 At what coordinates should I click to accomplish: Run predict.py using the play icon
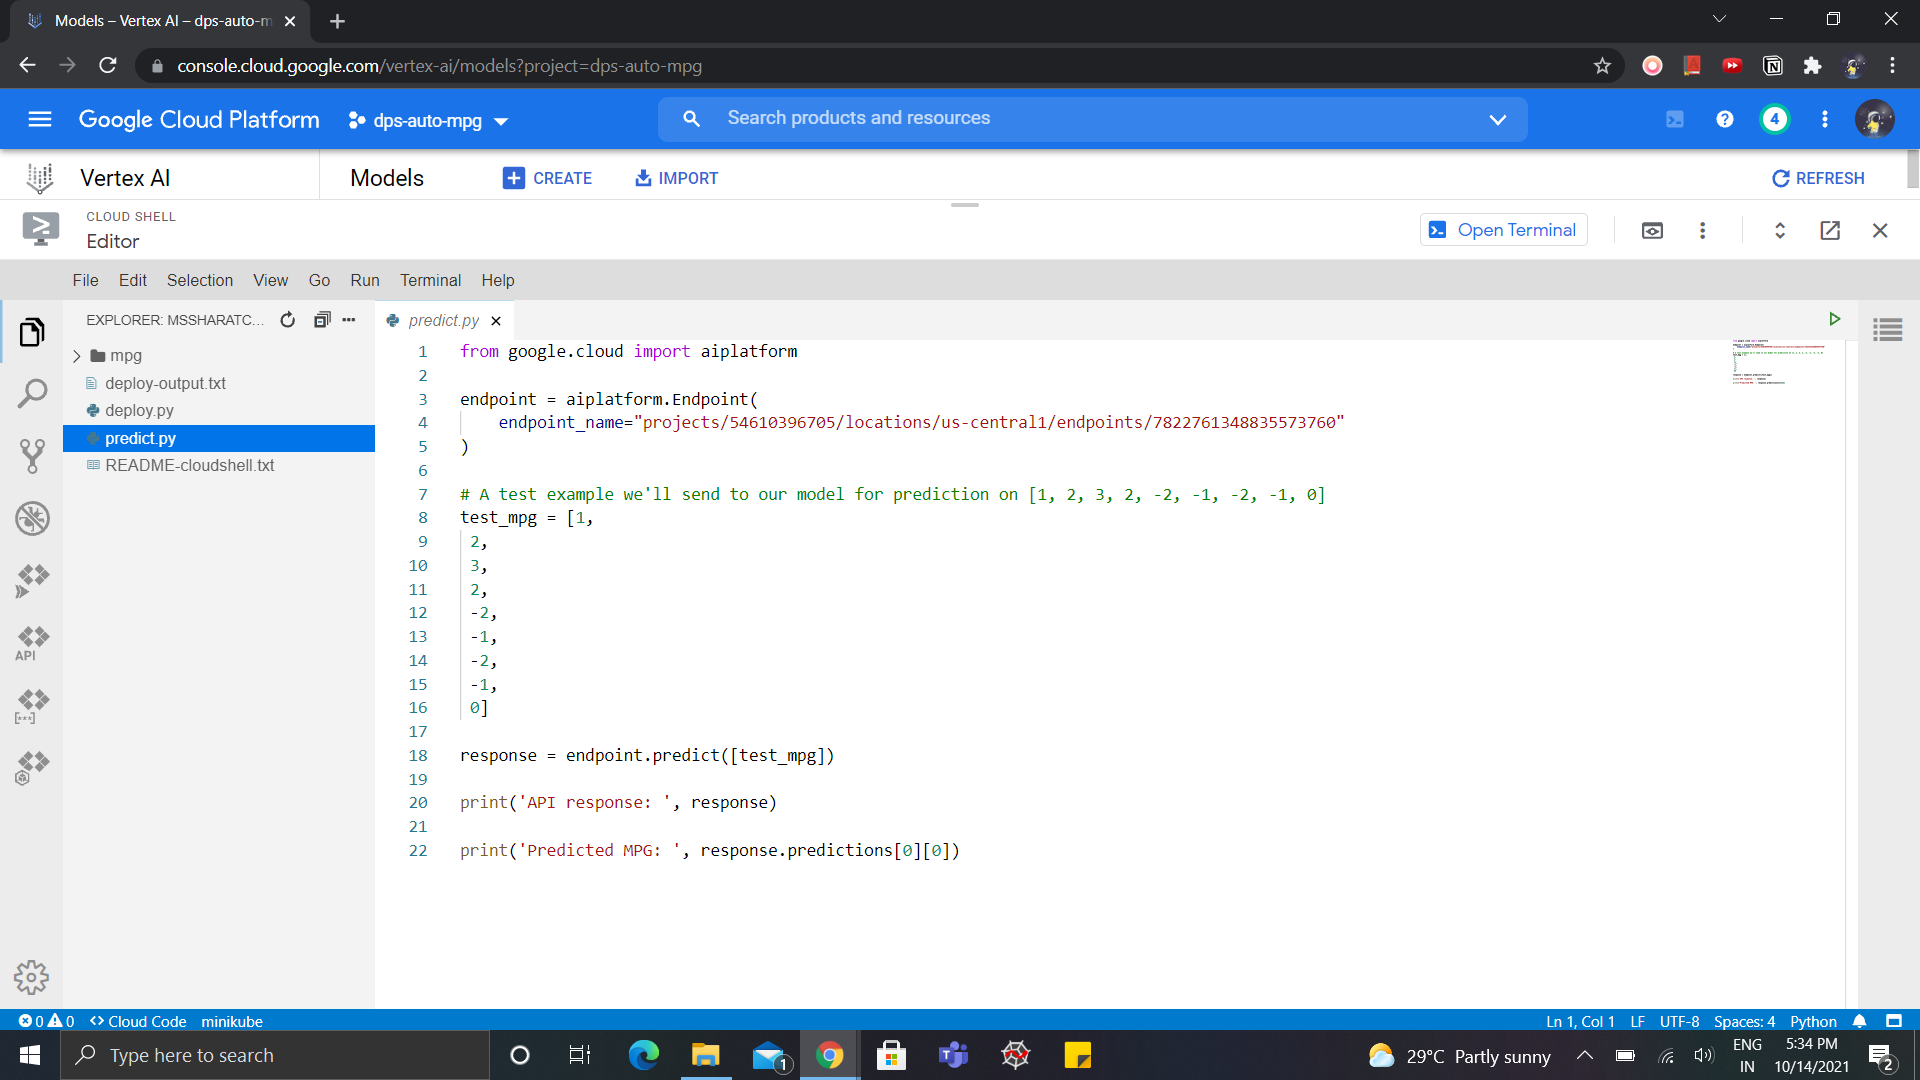click(x=1835, y=319)
